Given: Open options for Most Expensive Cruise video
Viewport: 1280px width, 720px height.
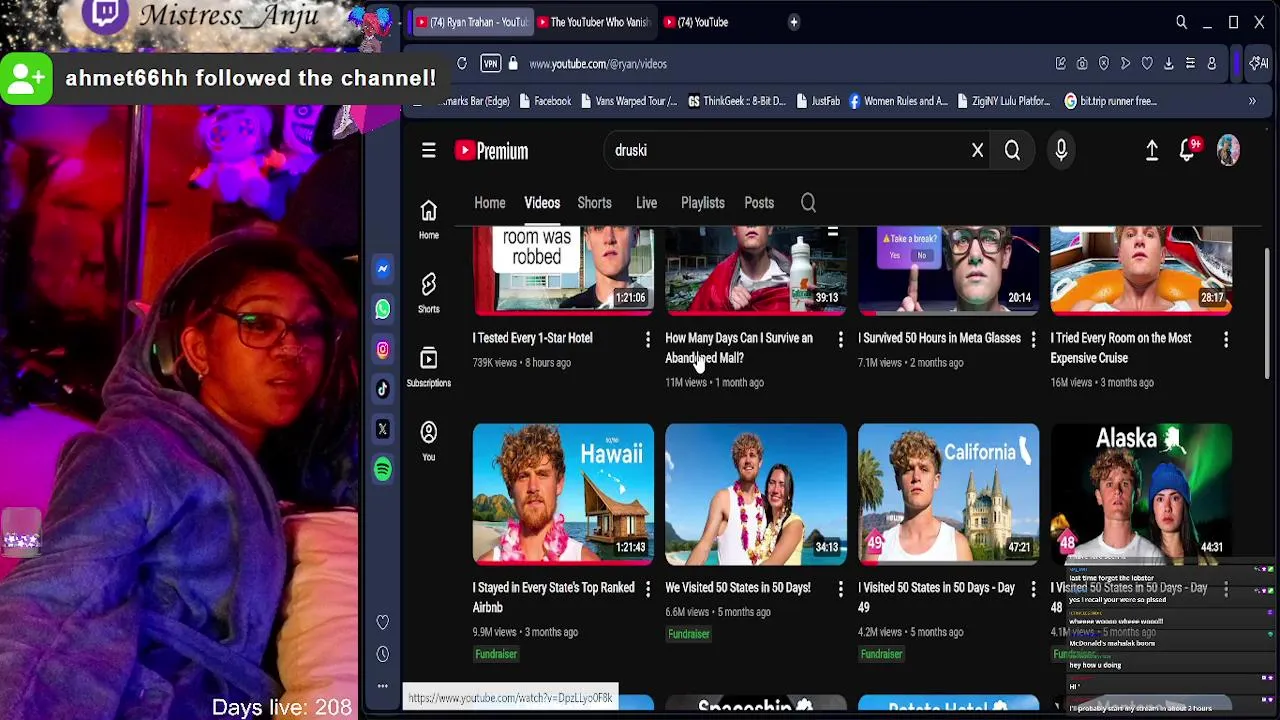Looking at the screenshot, I should 1226,340.
